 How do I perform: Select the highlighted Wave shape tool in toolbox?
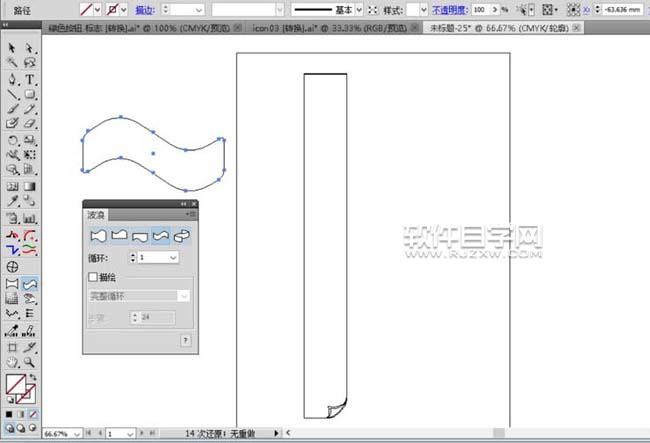point(30,284)
